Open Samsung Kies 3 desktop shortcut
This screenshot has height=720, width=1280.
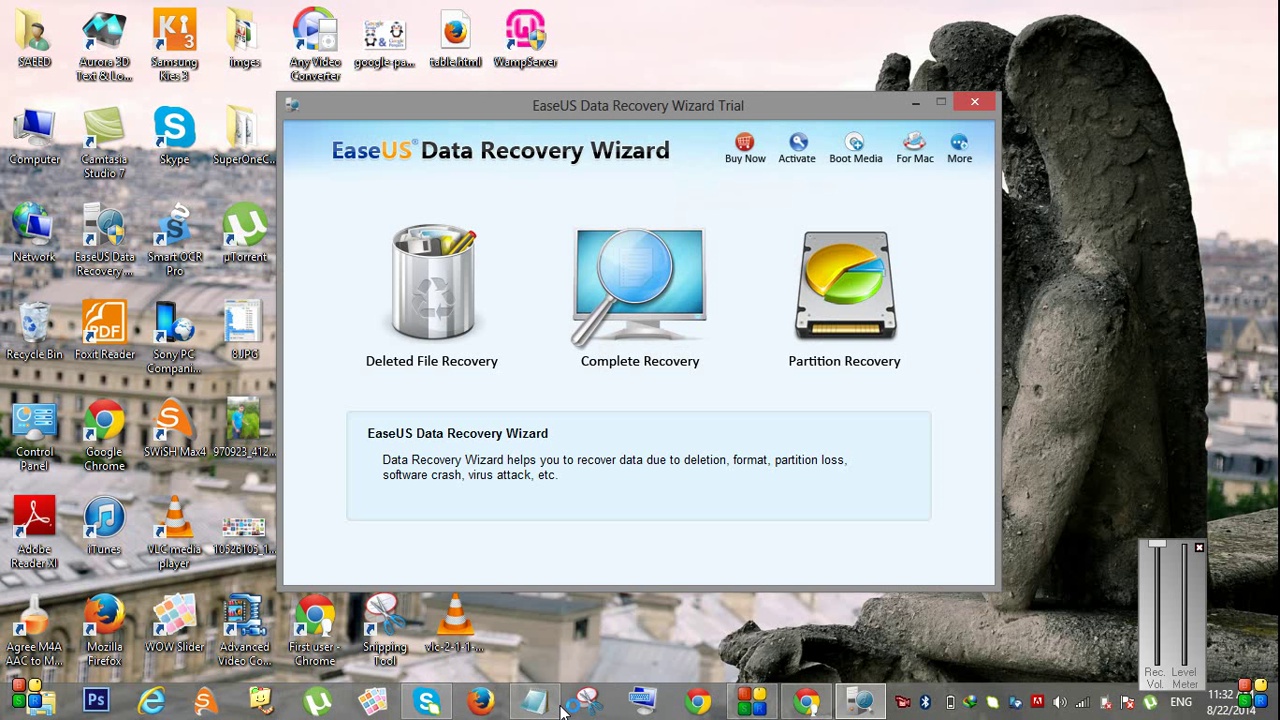coord(174,46)
